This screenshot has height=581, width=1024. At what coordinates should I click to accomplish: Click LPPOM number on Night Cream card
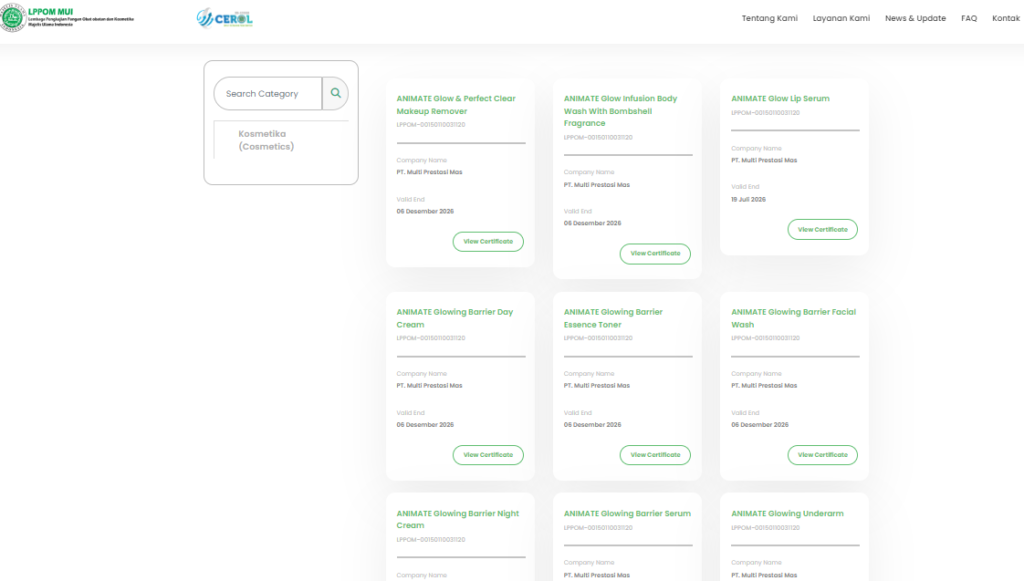point(431,540)
